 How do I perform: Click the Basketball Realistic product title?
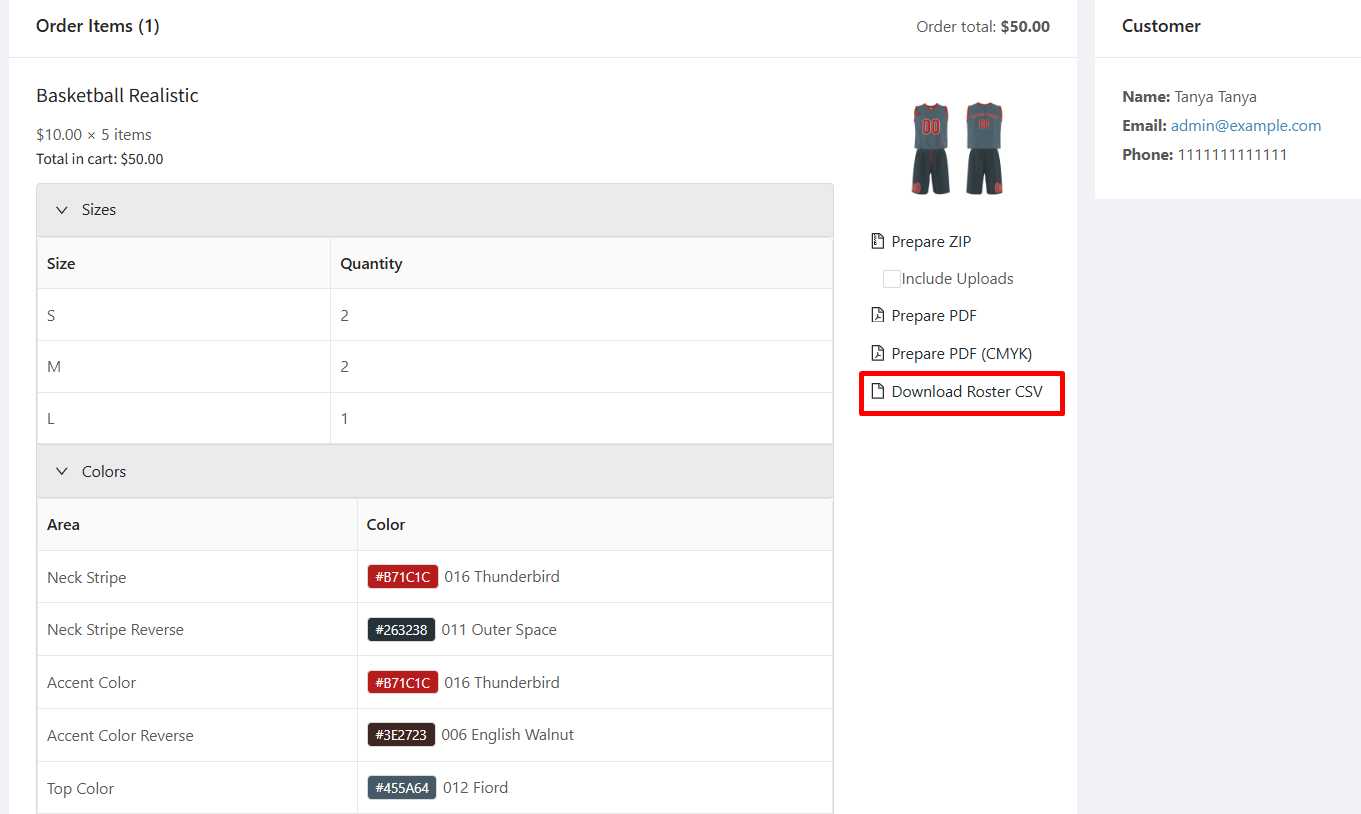(117, 96)
